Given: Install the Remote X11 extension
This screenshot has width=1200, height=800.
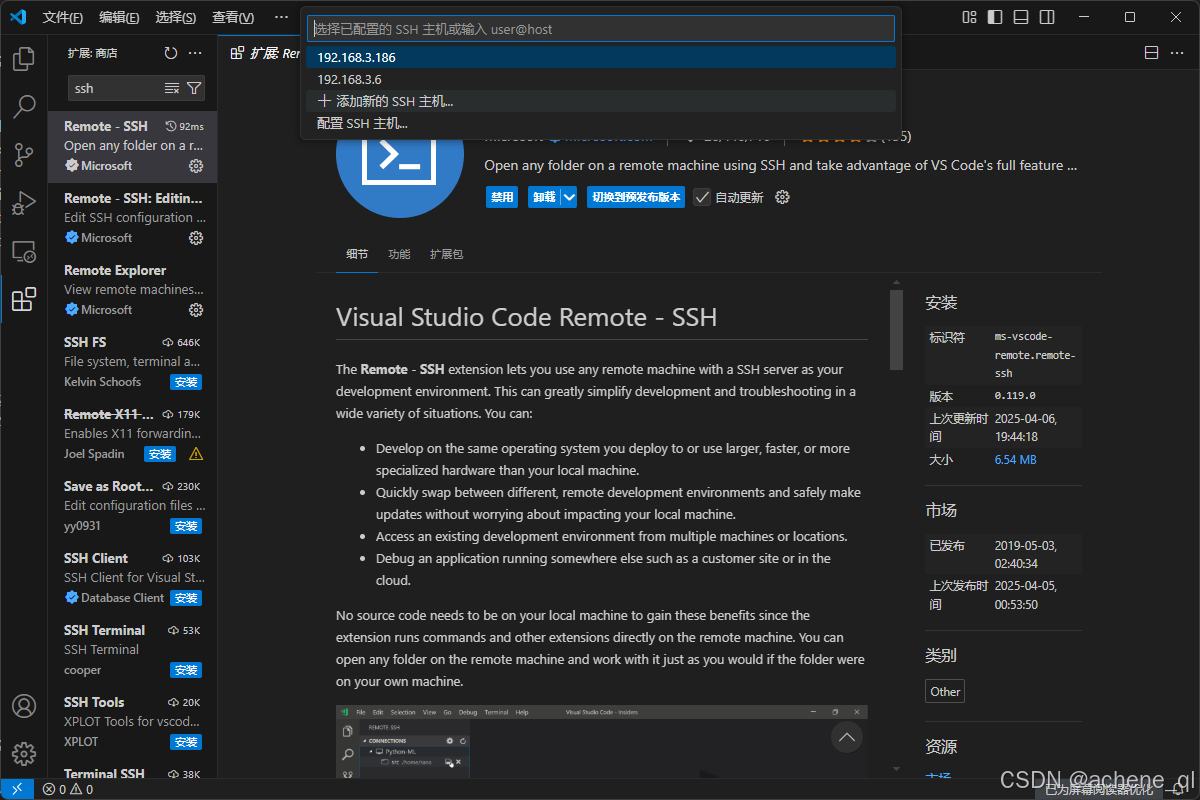Looking at the screenshot, I should (160, 454).
